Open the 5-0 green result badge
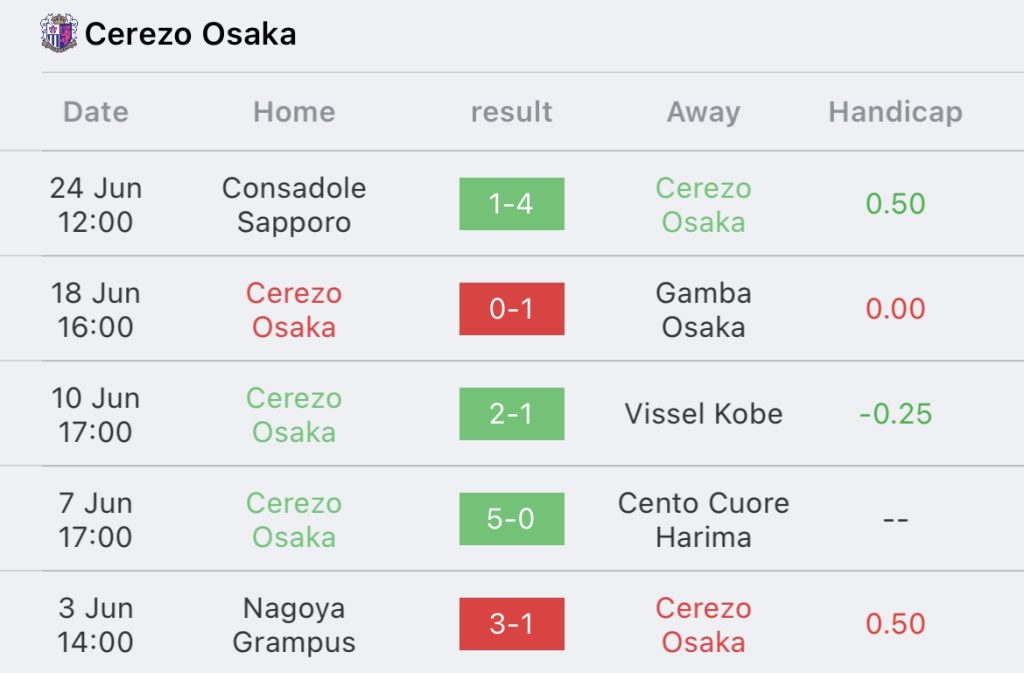 [511, 519]
